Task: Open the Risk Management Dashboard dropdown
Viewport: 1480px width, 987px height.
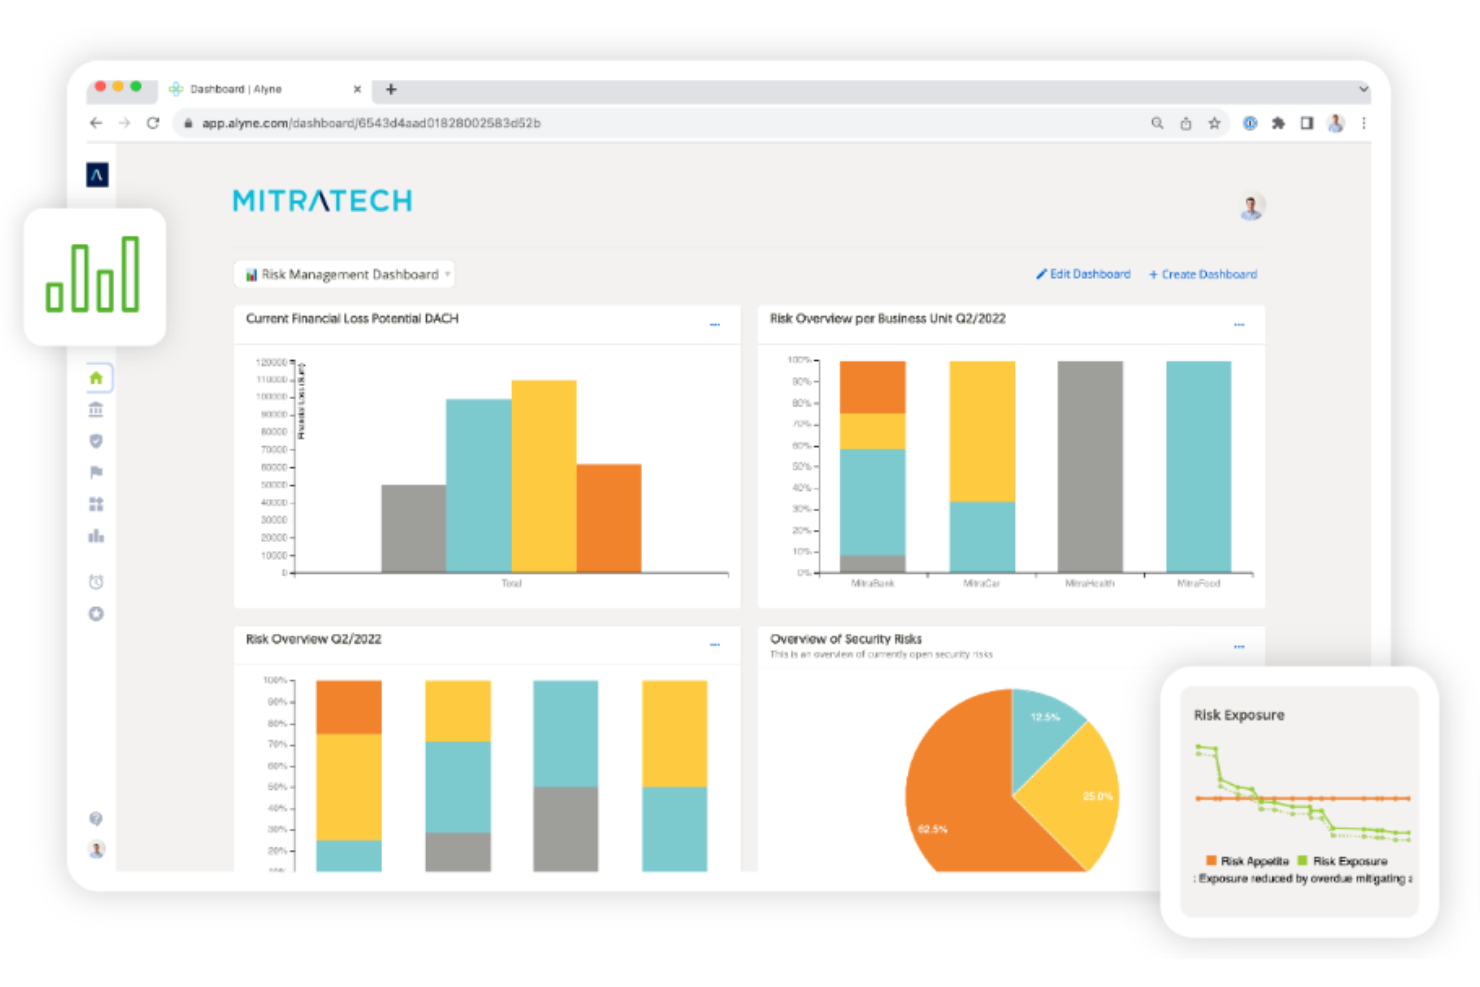Action: 344,274
